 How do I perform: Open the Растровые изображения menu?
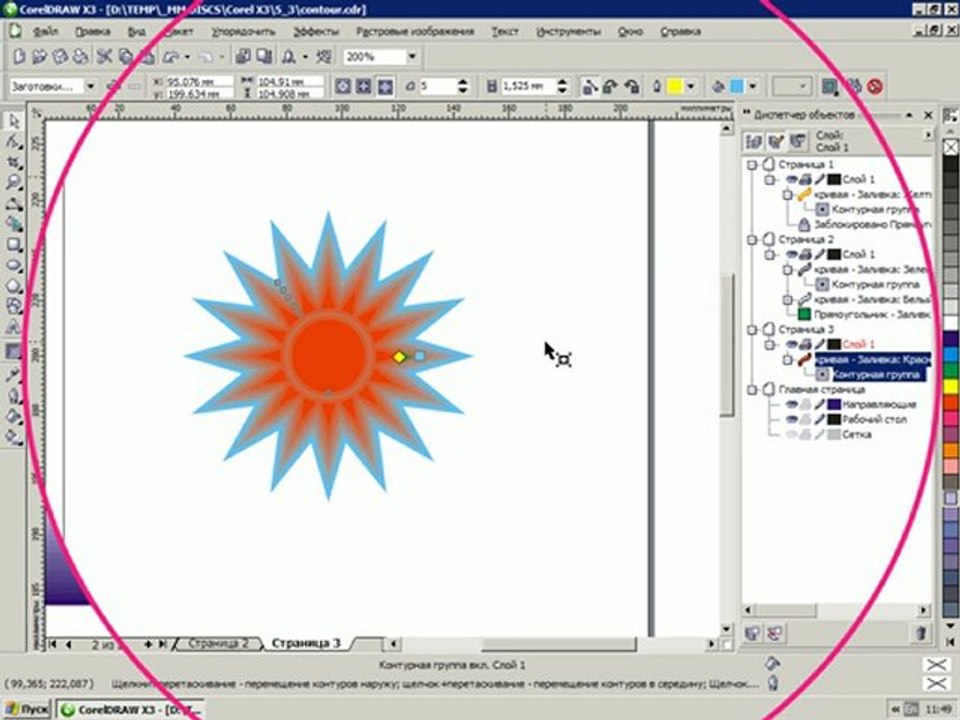pyautogui.click(x=415, y=31)
